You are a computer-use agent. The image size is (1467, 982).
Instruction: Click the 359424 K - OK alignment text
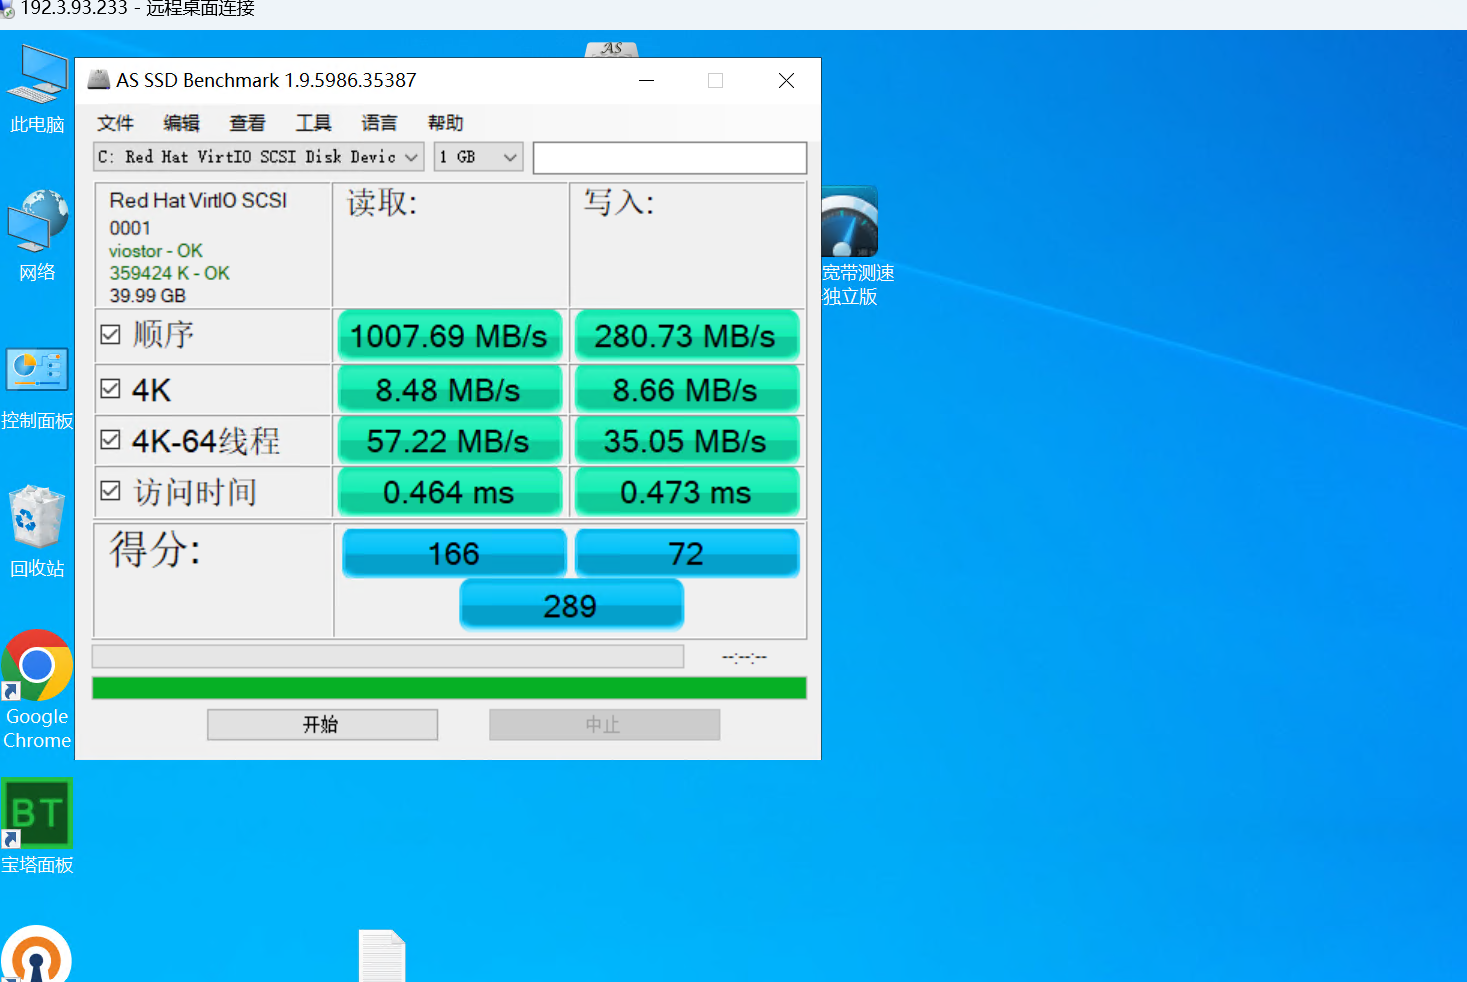(x=169, y=273)
